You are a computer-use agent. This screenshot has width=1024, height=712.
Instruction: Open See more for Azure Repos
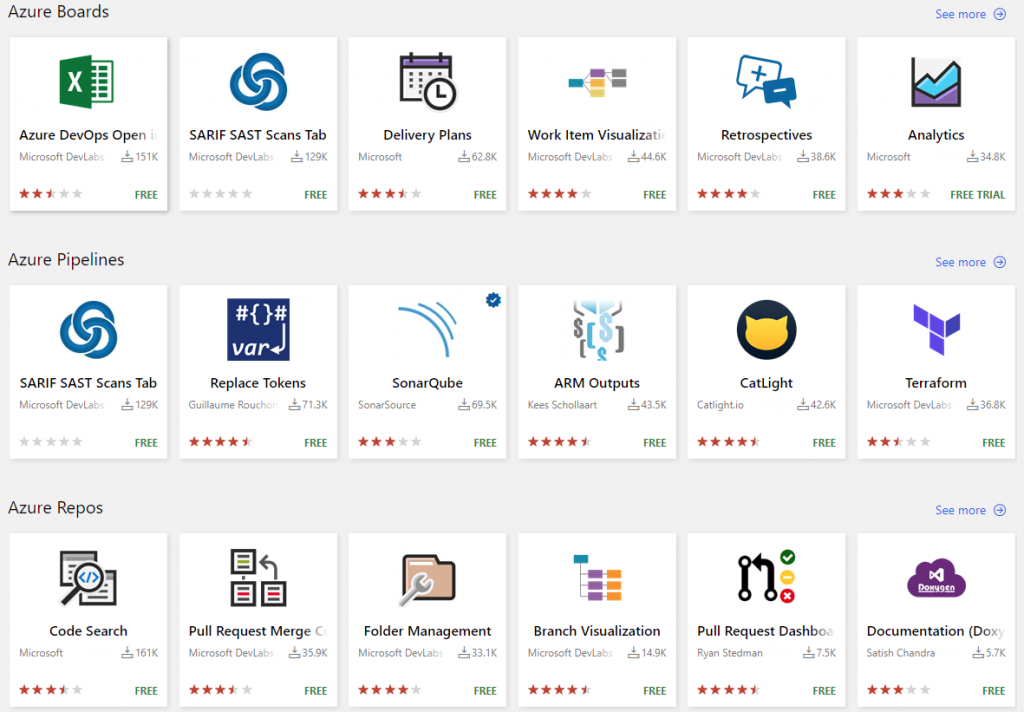click(x=961, y=510)
